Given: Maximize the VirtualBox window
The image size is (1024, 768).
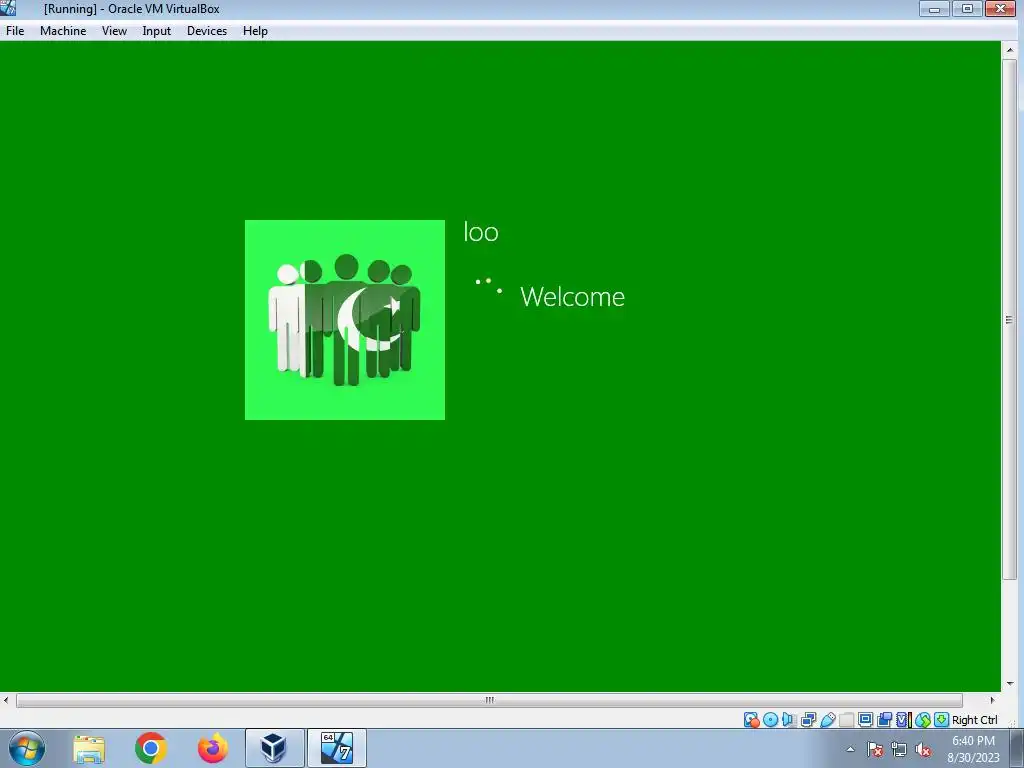Looking at the screenshot, I should [967, 8].
